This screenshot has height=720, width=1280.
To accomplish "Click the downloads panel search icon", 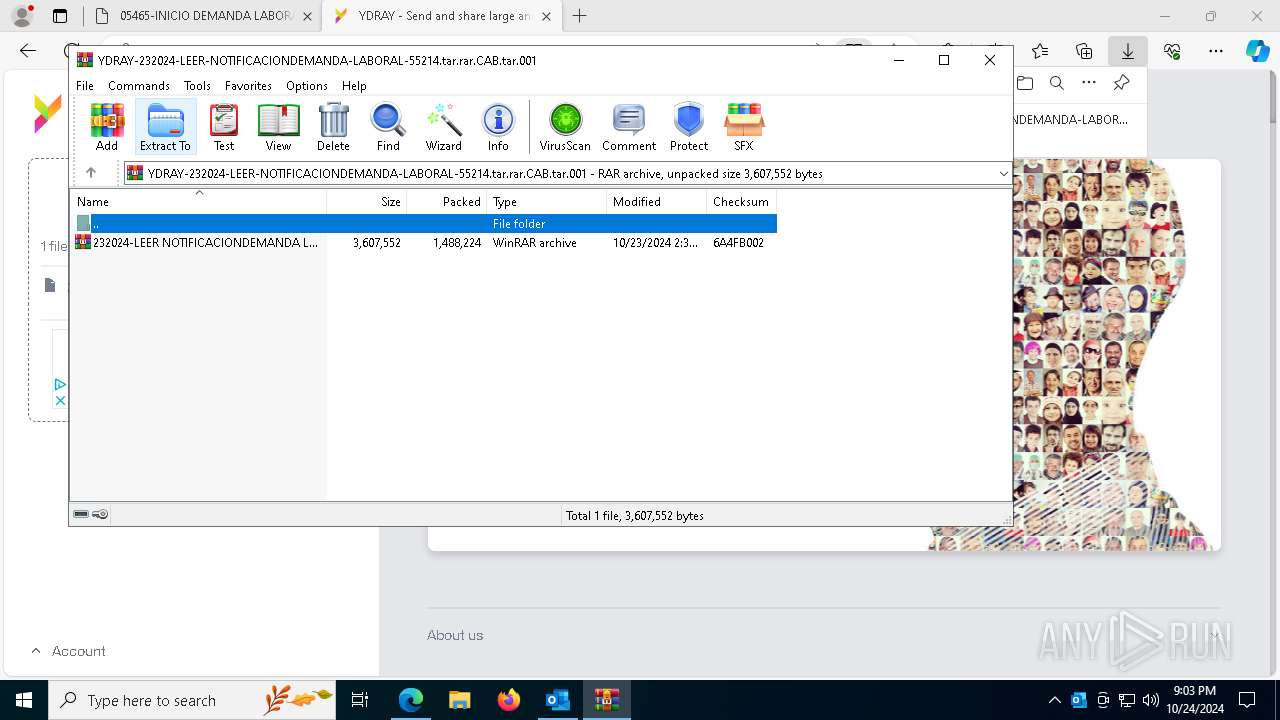I will pos(1057,83).
